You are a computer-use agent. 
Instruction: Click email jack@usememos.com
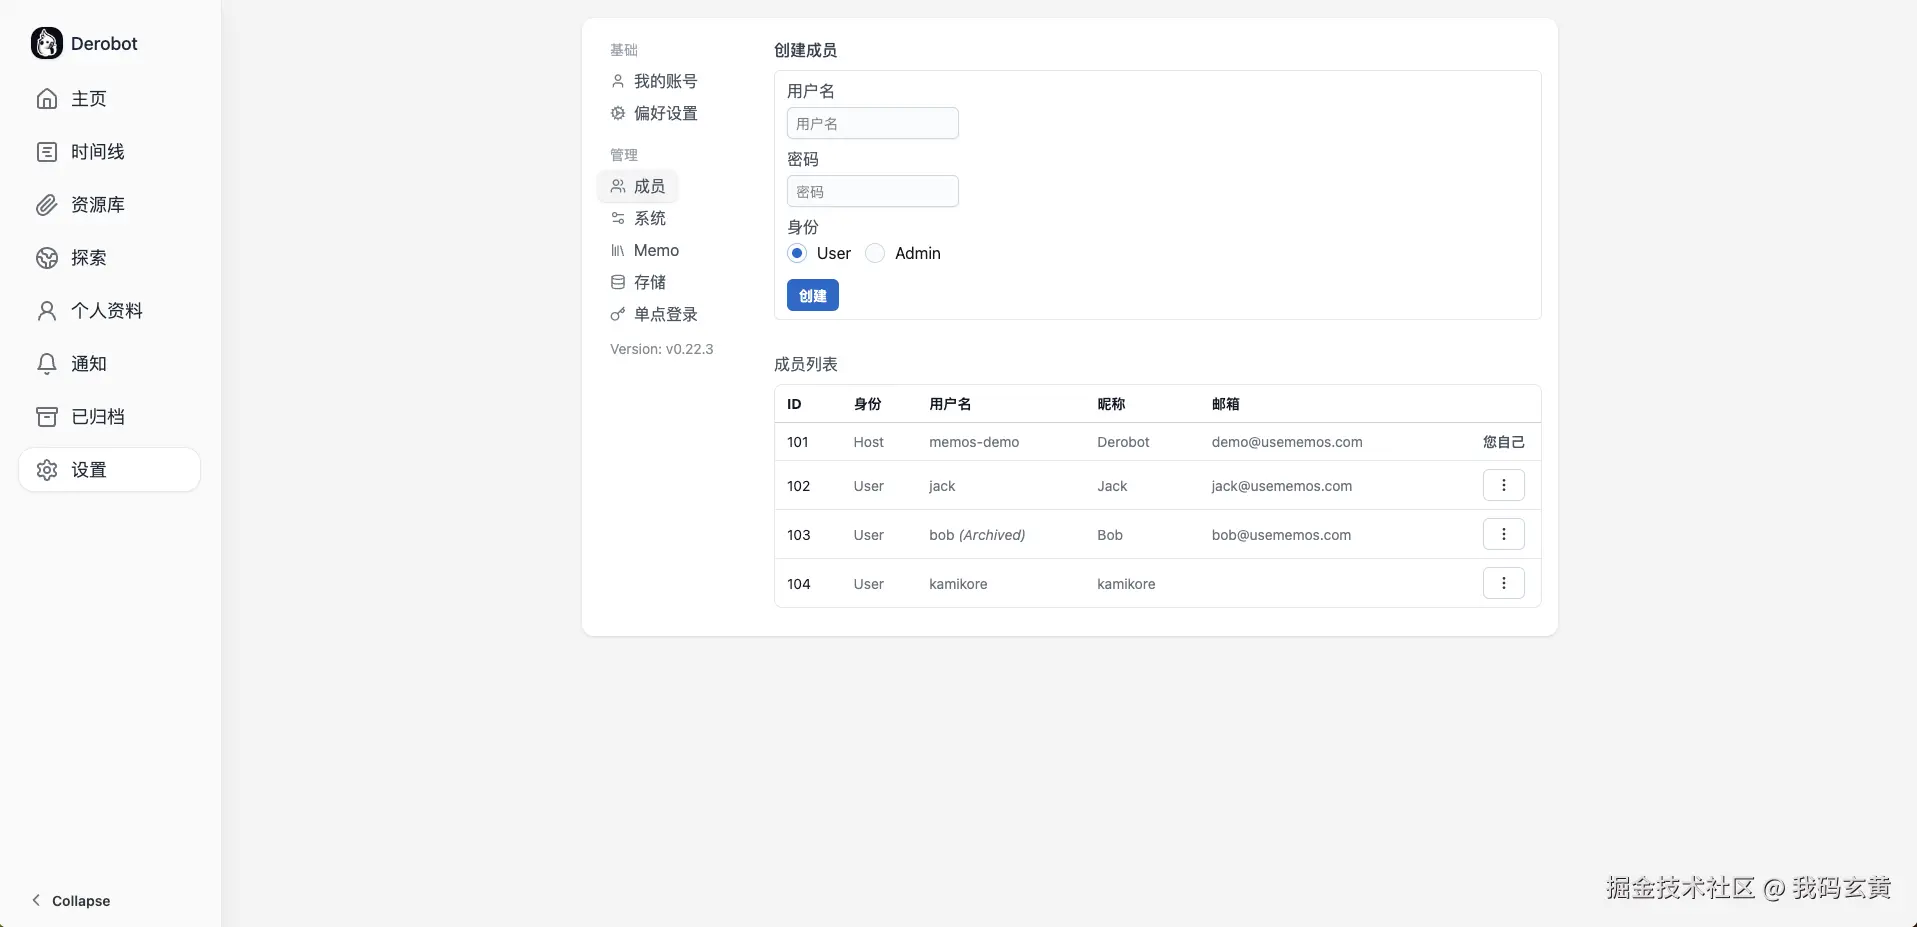point(1281,486)
